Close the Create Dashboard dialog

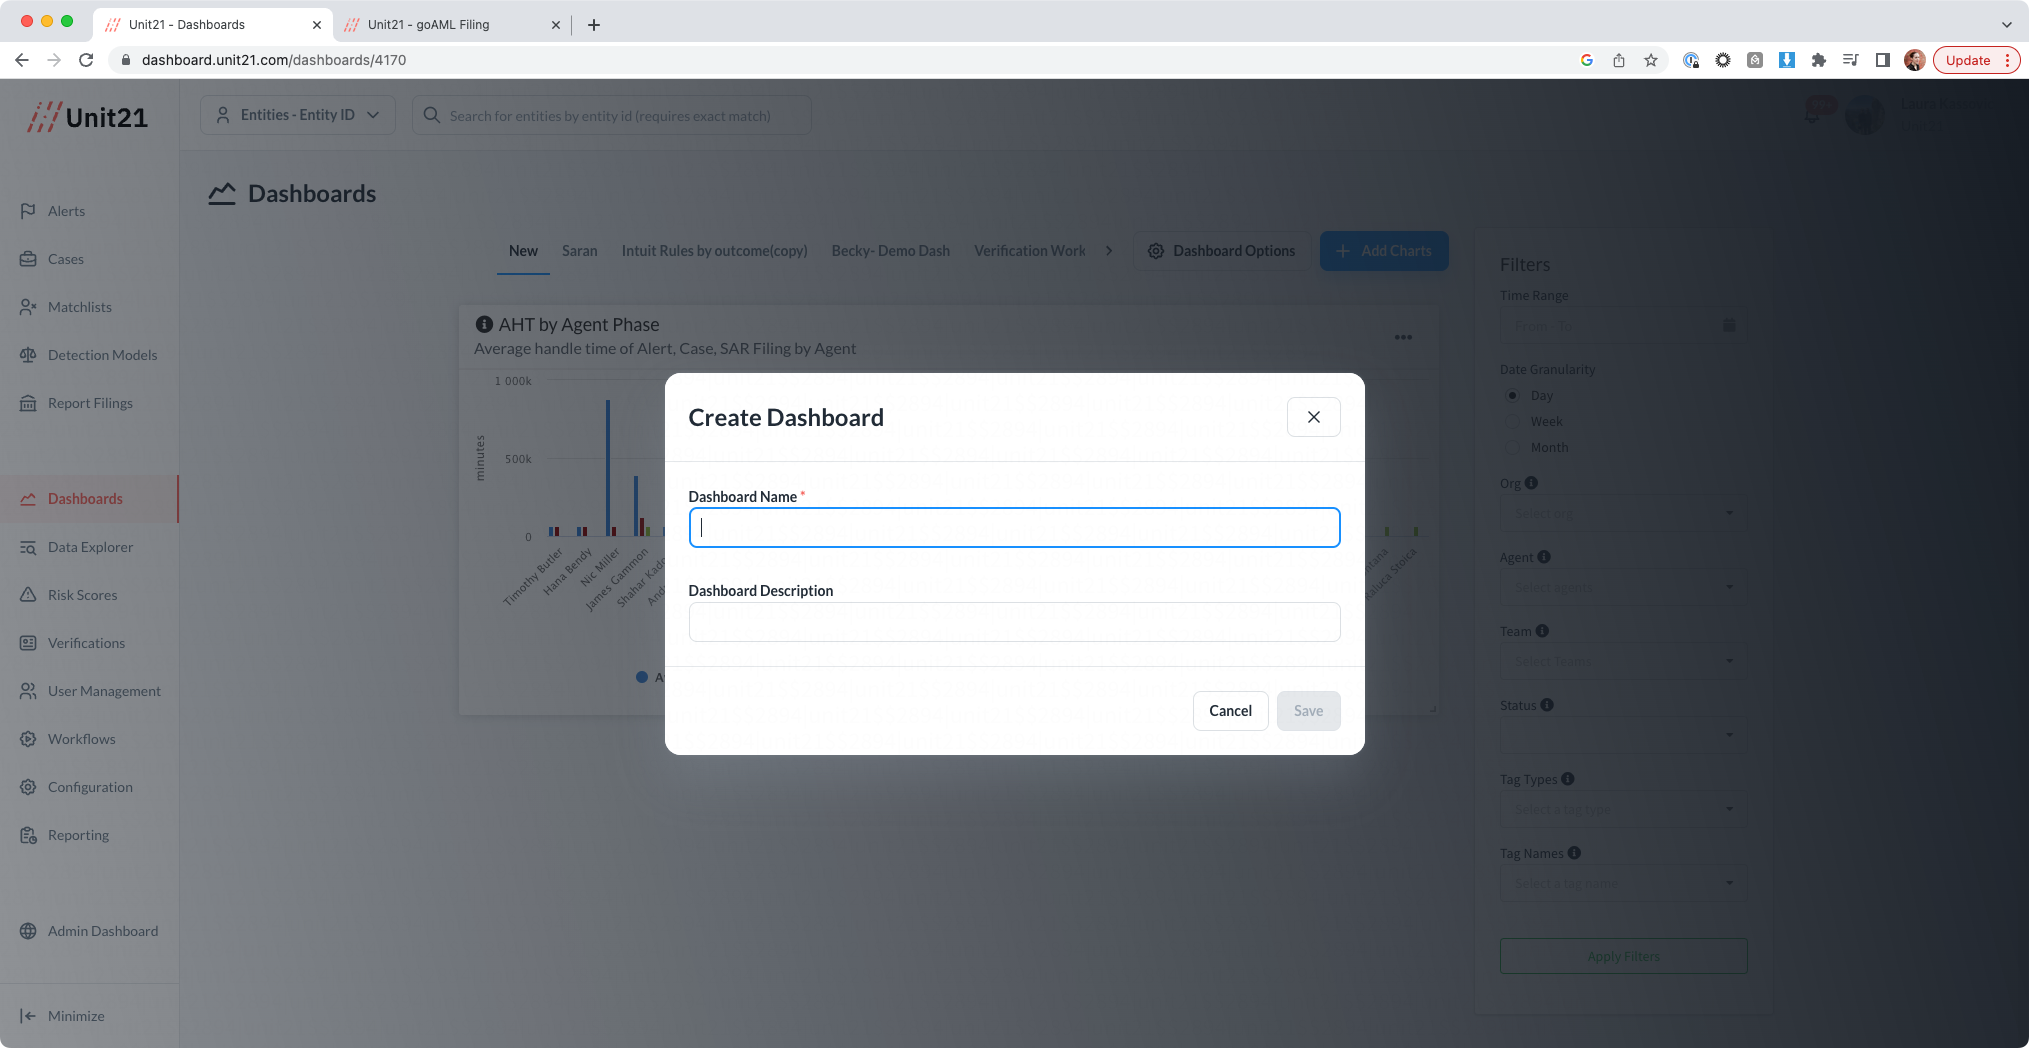tap(1313, 417)
